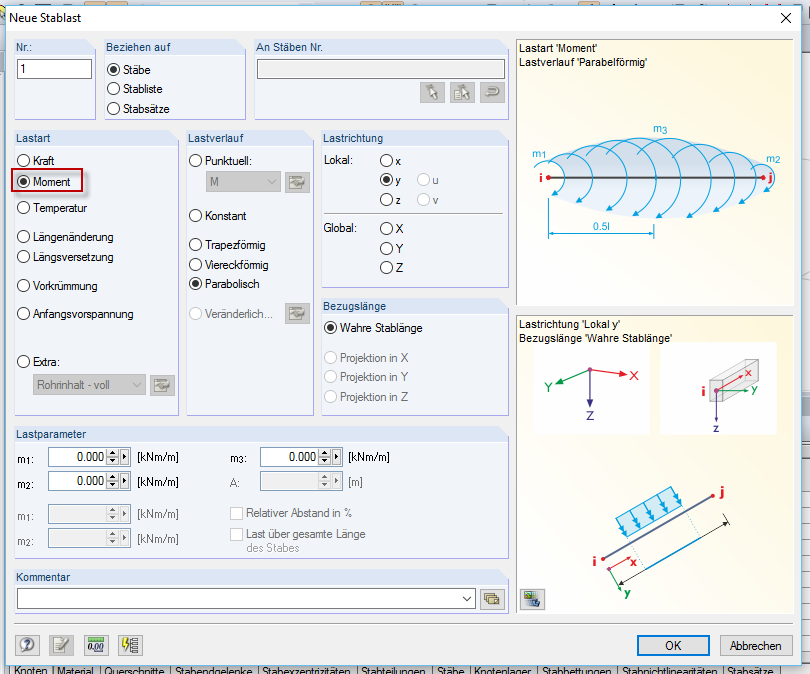This screenshot has width=810, height=674.
Task: Click the help icon at bottom left
Action: pyautogui.click(x=27, y=645)
